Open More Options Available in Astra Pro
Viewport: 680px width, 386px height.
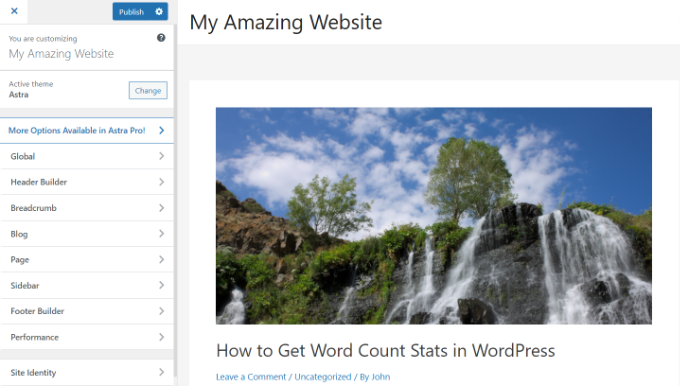pos(87,130)
